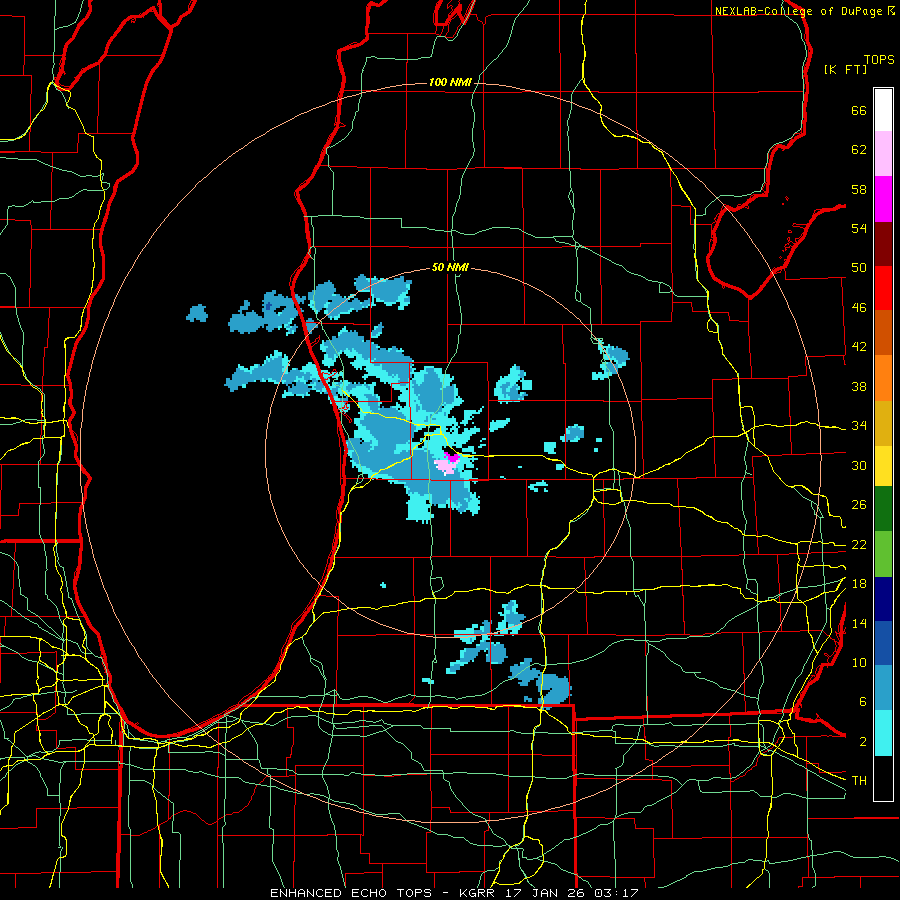
Task: Pick the cyan legend swatch at the bottom
Action: (883, 733)
